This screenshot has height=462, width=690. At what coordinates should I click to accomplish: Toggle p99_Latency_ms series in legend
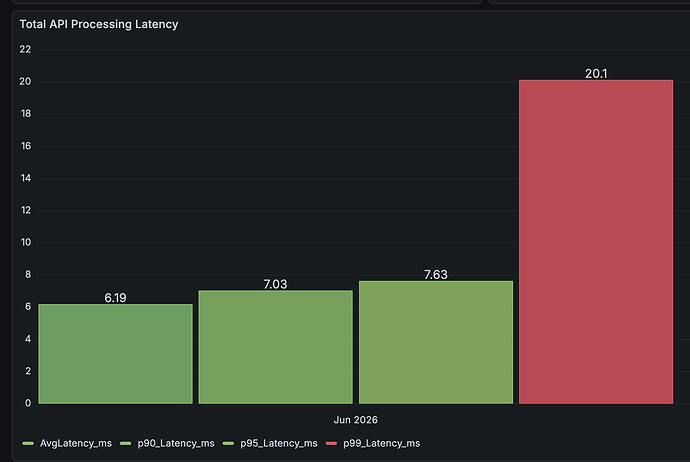click(382, 443)
